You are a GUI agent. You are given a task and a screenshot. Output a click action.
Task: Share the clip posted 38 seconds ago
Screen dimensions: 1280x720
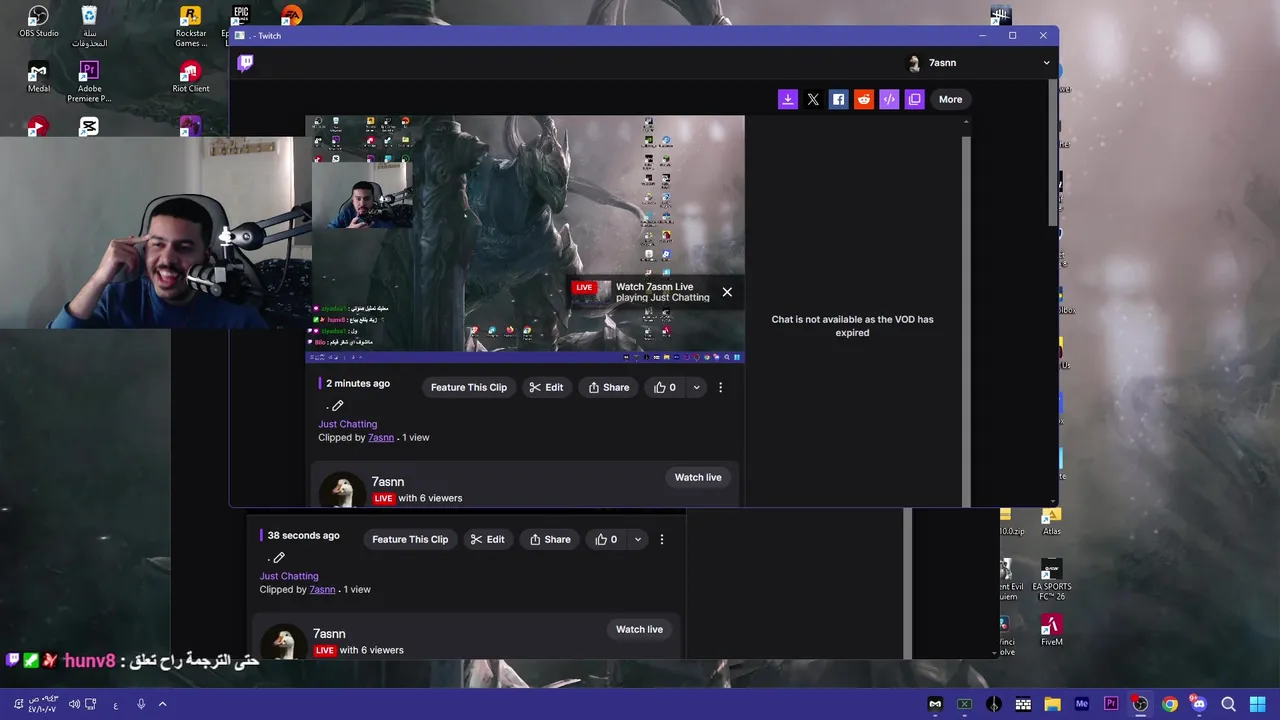click(550, 539)
